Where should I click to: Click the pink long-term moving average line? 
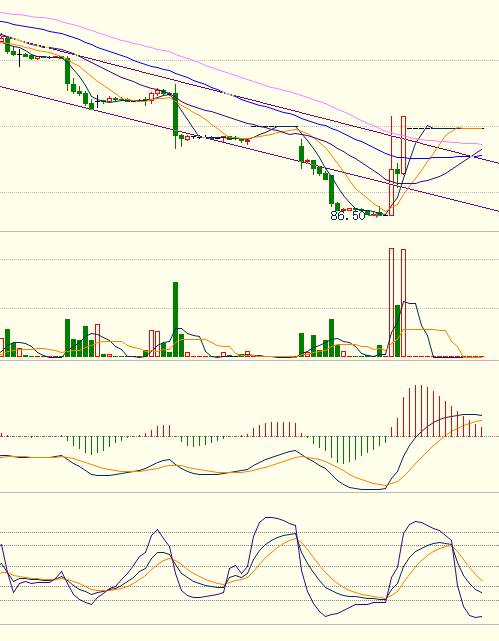tap(245, 79)
